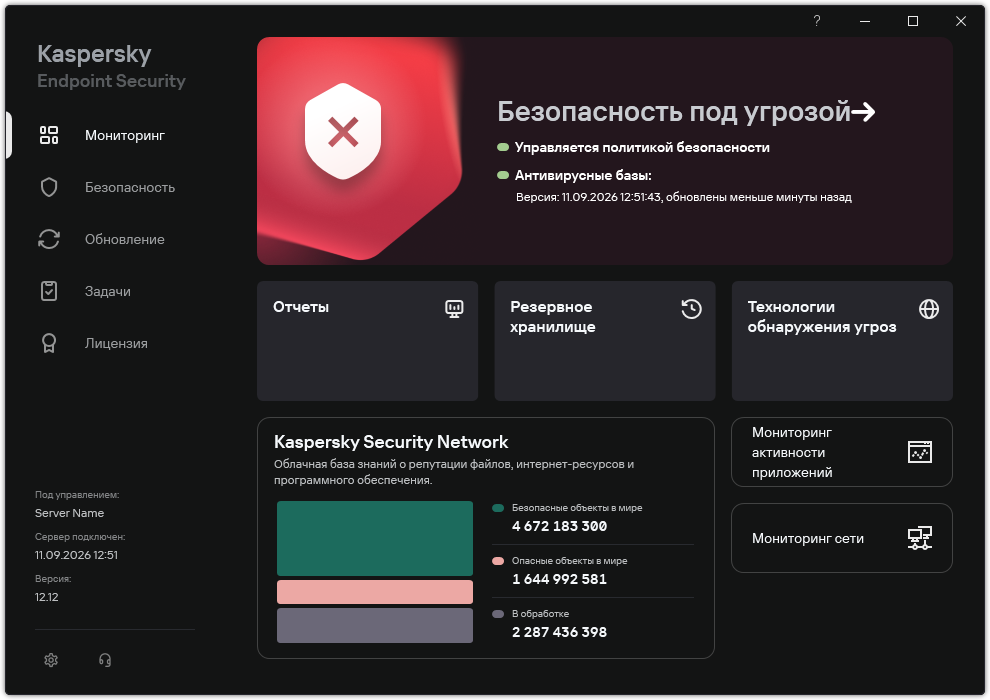This screenshot has width=990, height=700.
Task: Open Технологии обнаружения угроз tile
Action: pyautogui.click(x=842, y=341)
